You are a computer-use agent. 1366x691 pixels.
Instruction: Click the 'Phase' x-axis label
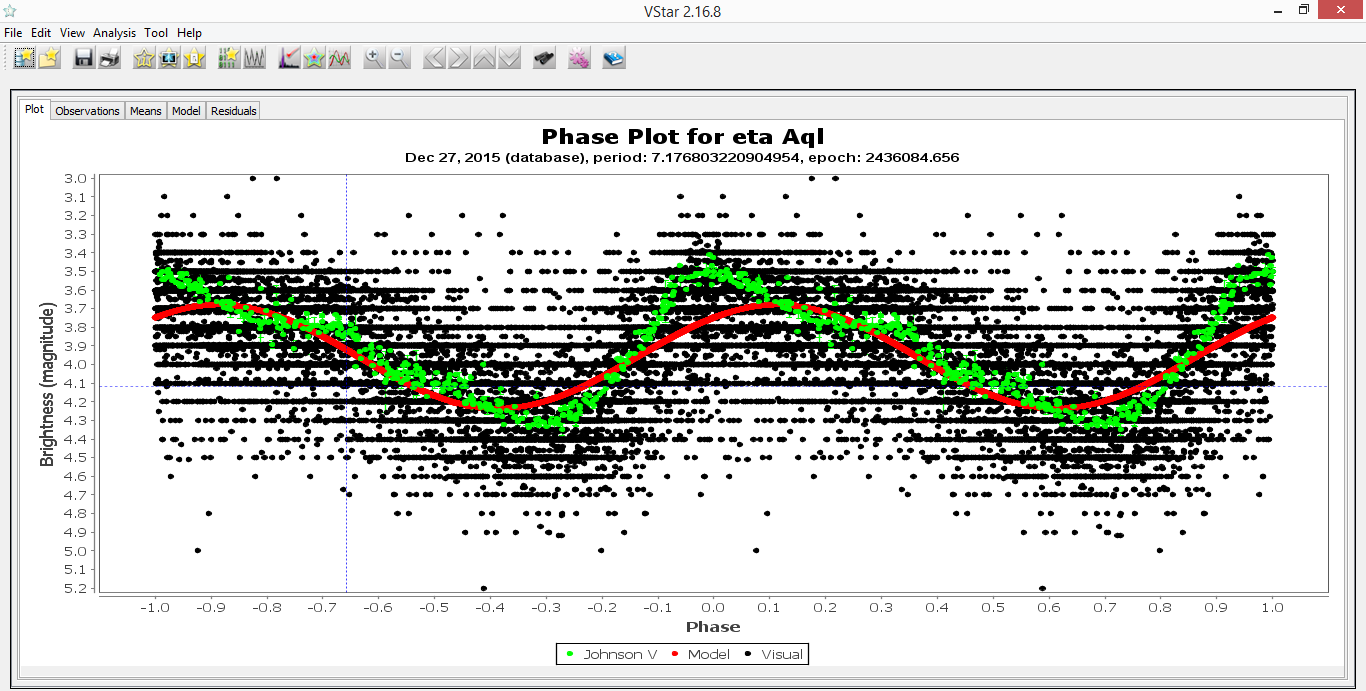click(713, 627)
